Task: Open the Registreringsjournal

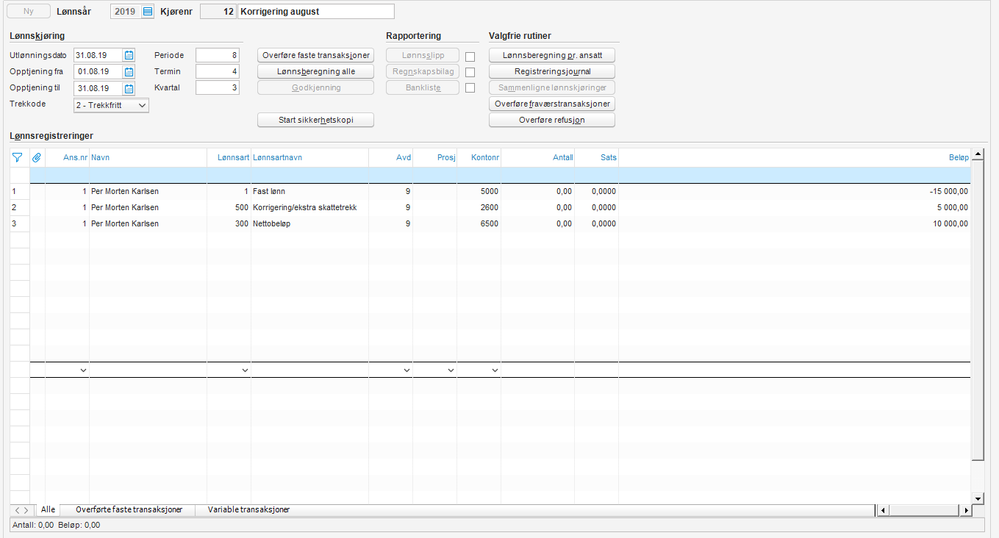Action: click(552, 71)
